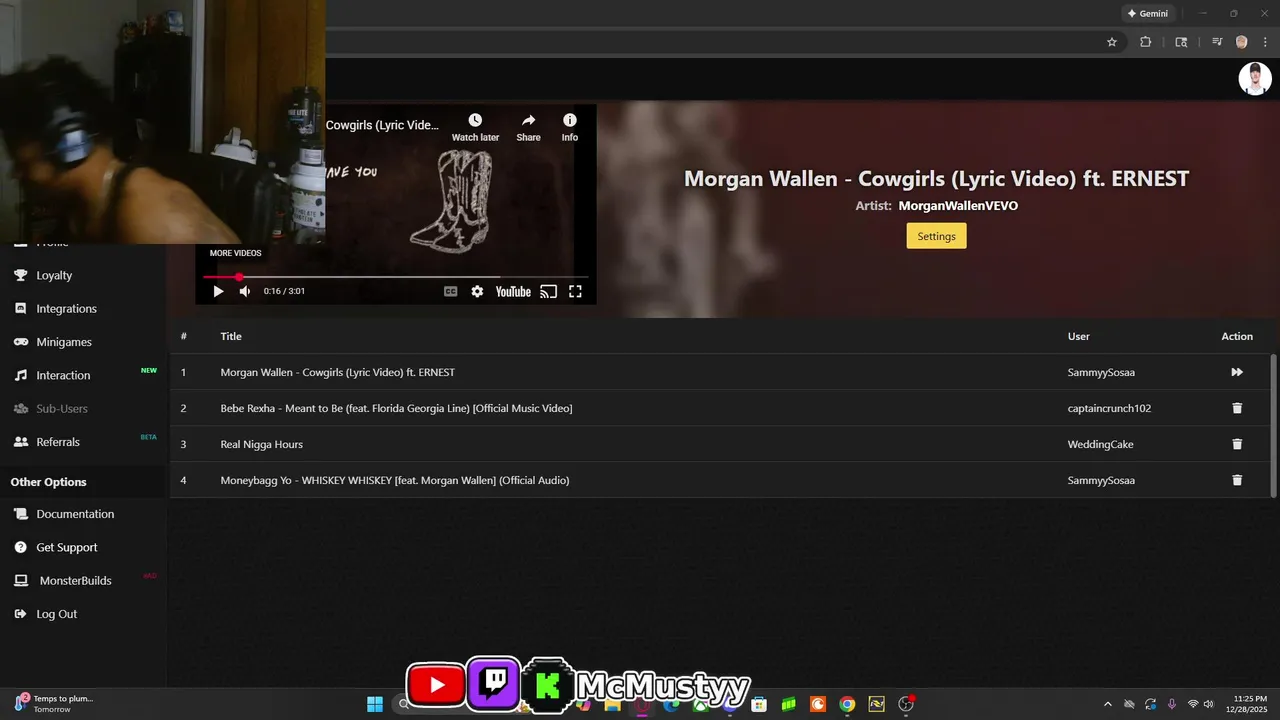Image resolution: width=1280 pixels, height=720 pixels.
Task: Select the Bebe Rexha - Meant to Be row title
Action: click(x=396, y=408)
